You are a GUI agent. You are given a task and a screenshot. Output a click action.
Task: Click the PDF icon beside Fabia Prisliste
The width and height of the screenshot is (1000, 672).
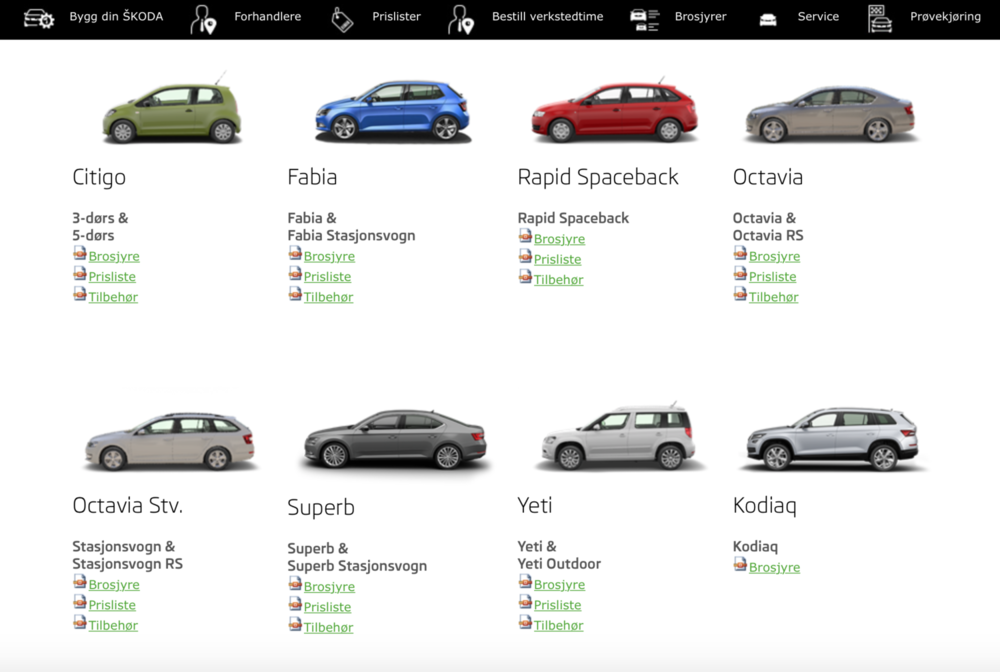click(295, 274)
